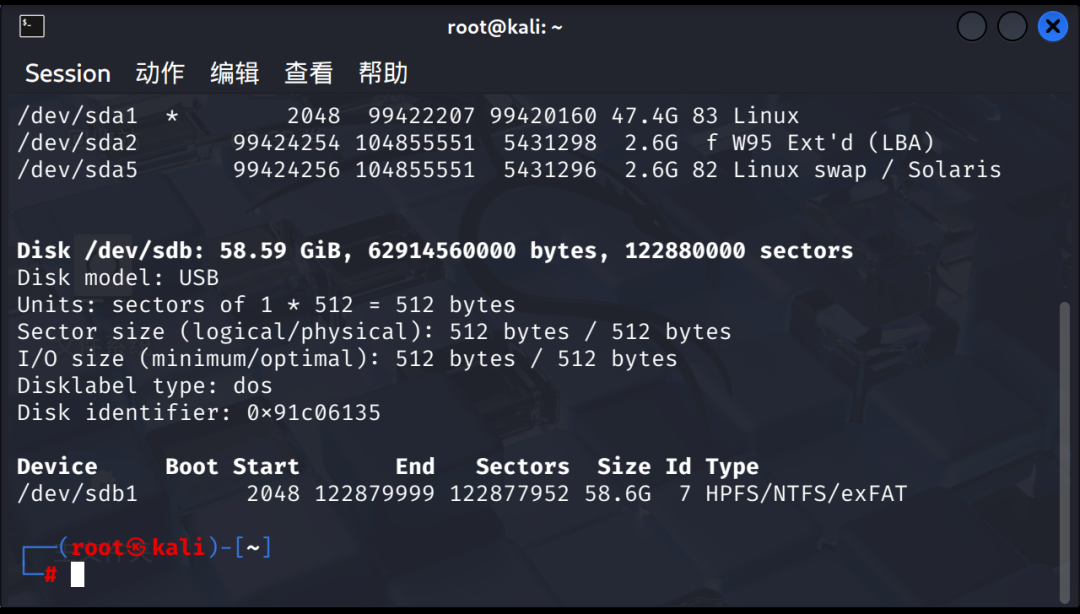Click the Kali skull symbol in the prompt
Screen dimensions: 1080x614
coord(138,548)
